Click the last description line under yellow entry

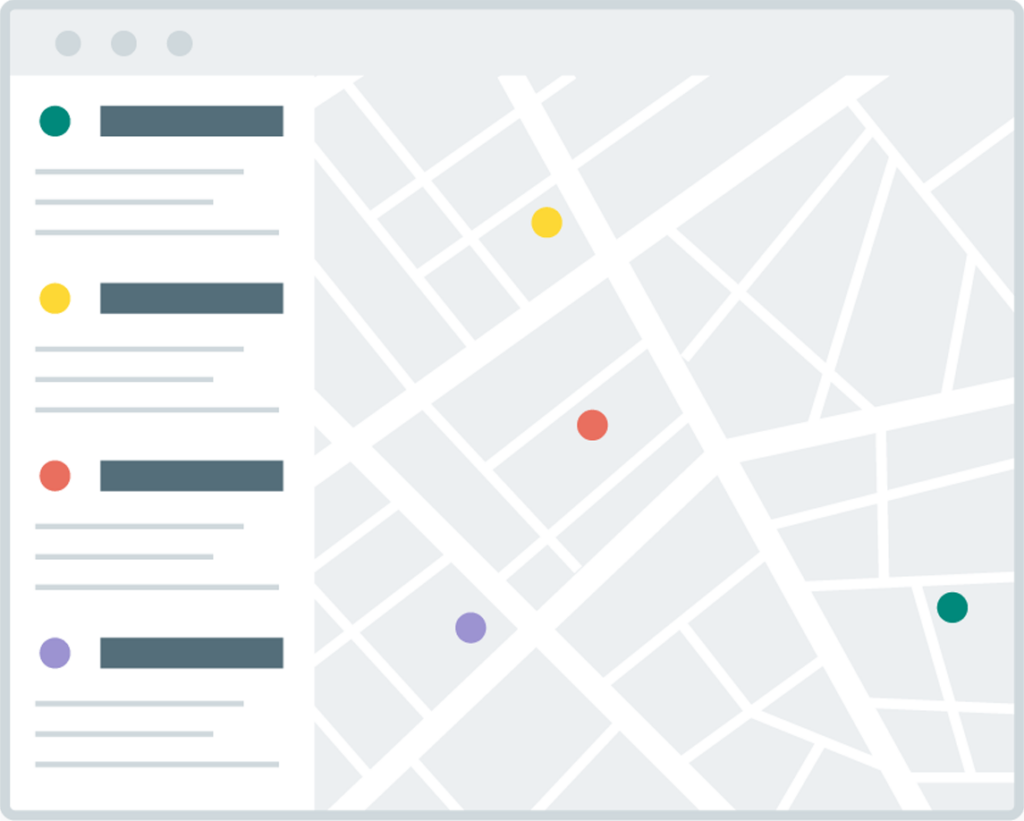(156, 410)
